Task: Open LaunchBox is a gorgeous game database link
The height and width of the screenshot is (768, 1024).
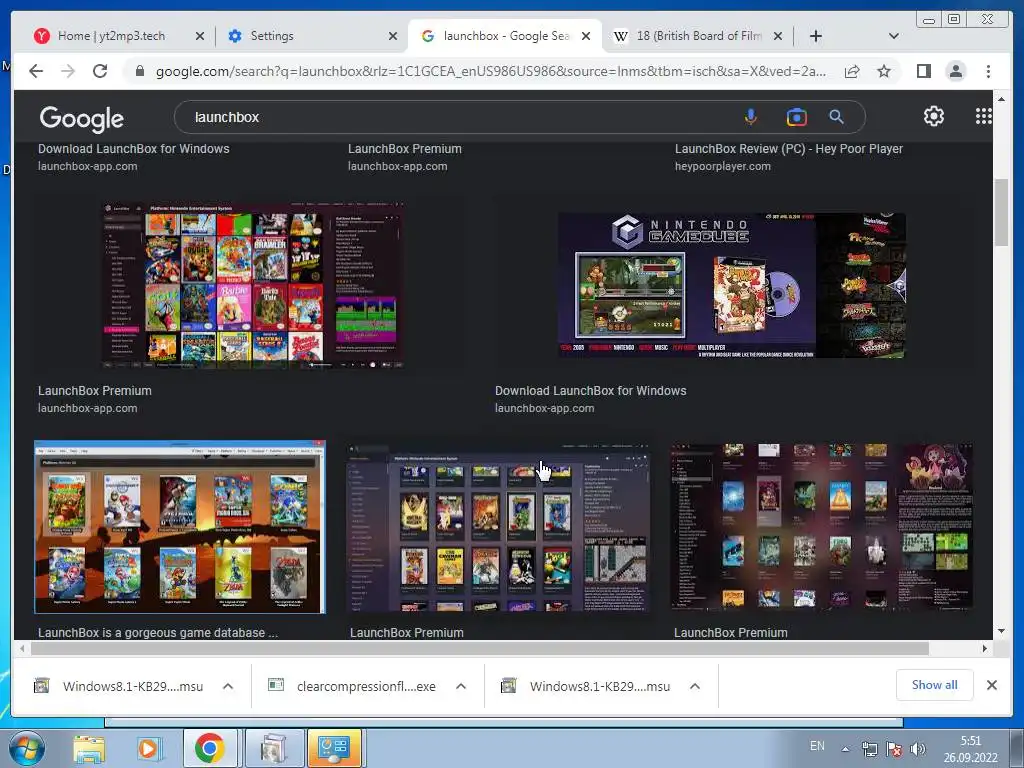Action: click(158, 632)
